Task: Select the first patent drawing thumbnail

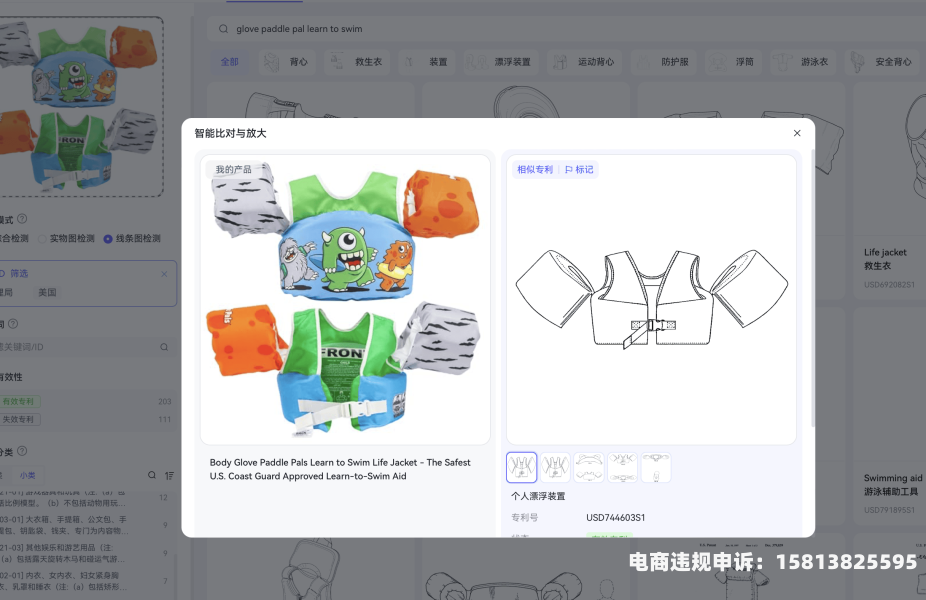Action: 521,468
